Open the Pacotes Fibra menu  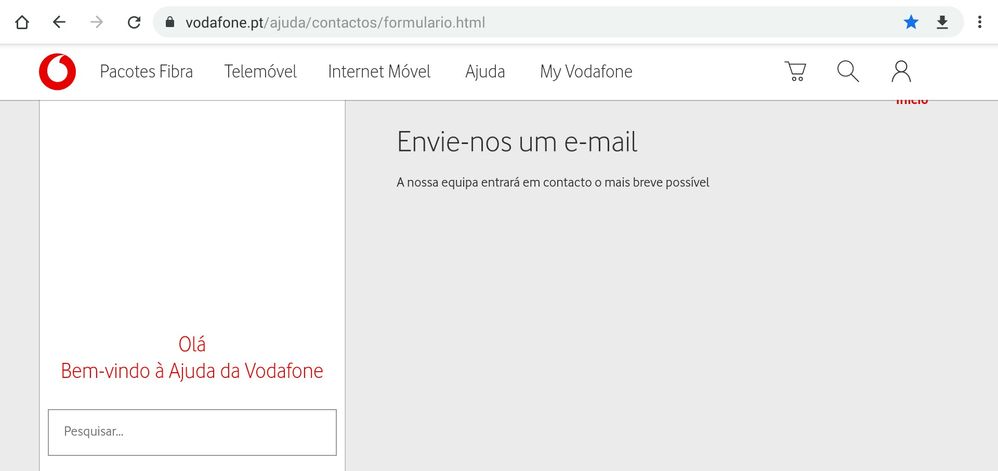146,72
